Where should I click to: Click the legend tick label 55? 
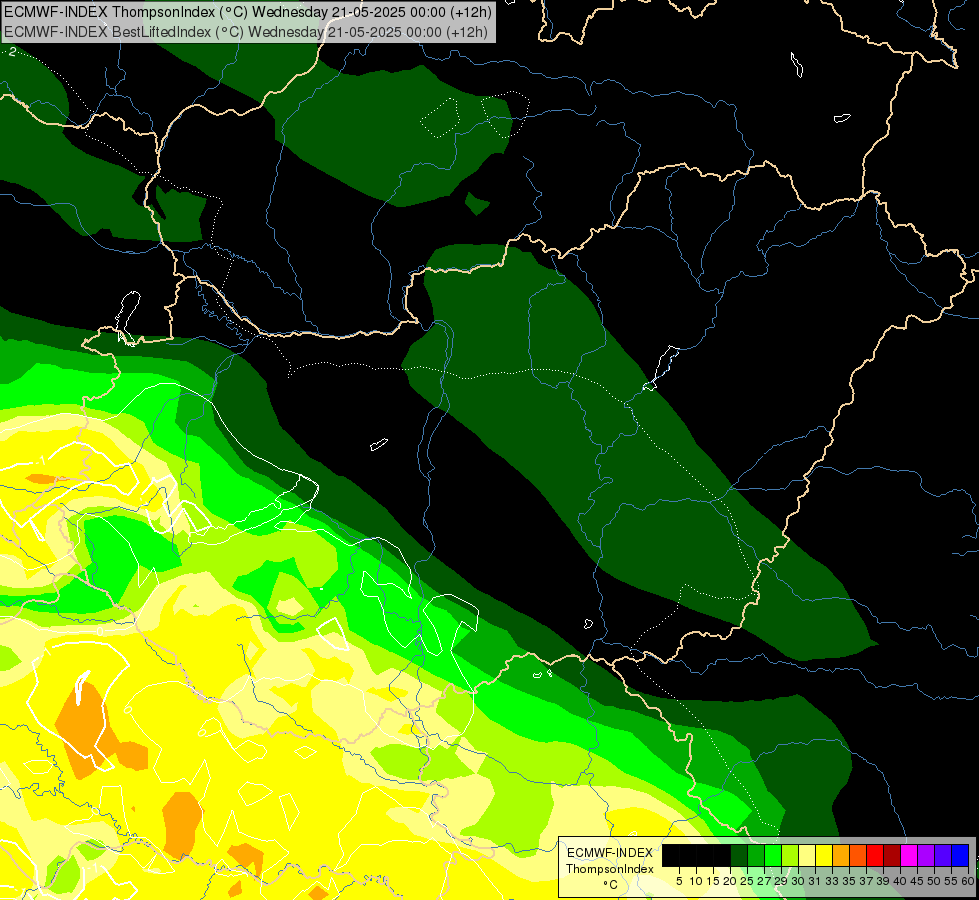pos(951,881)
